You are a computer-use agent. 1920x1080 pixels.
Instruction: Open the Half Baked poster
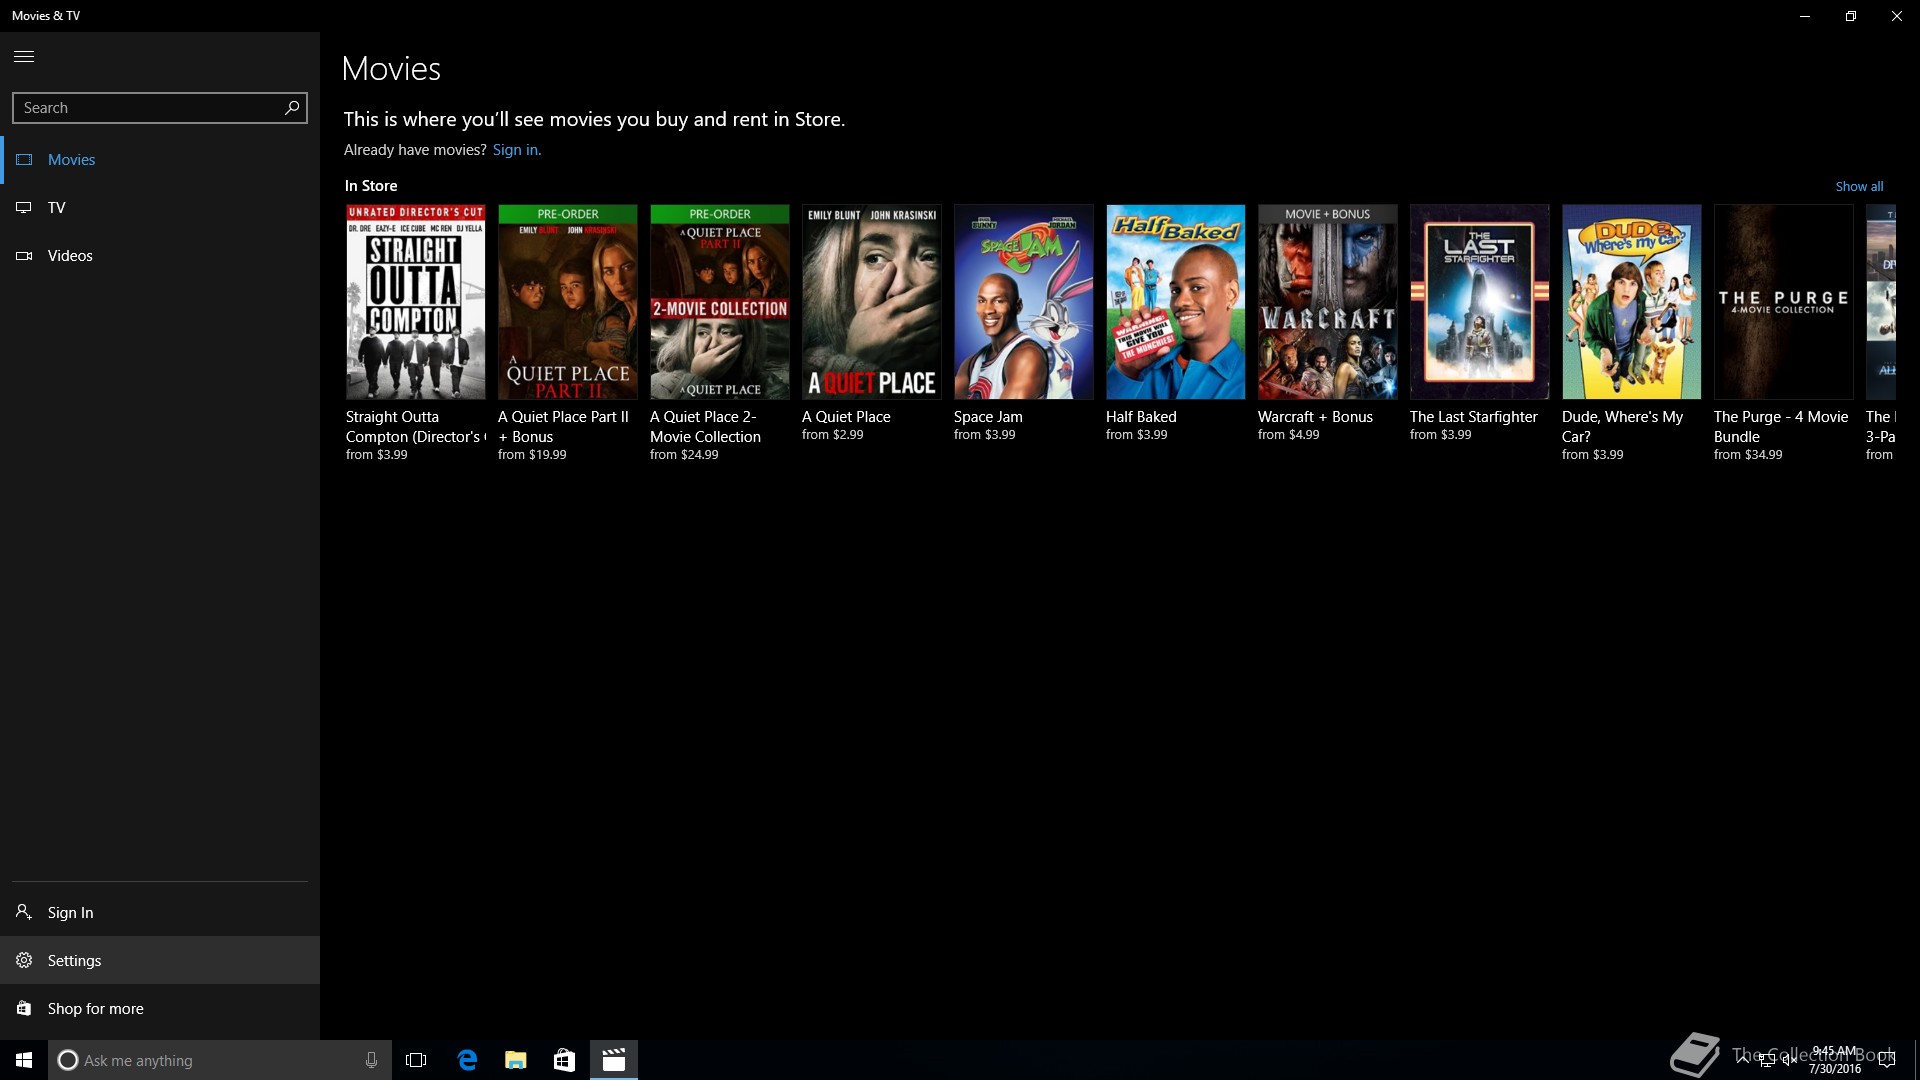click(x=1175, y=302)
